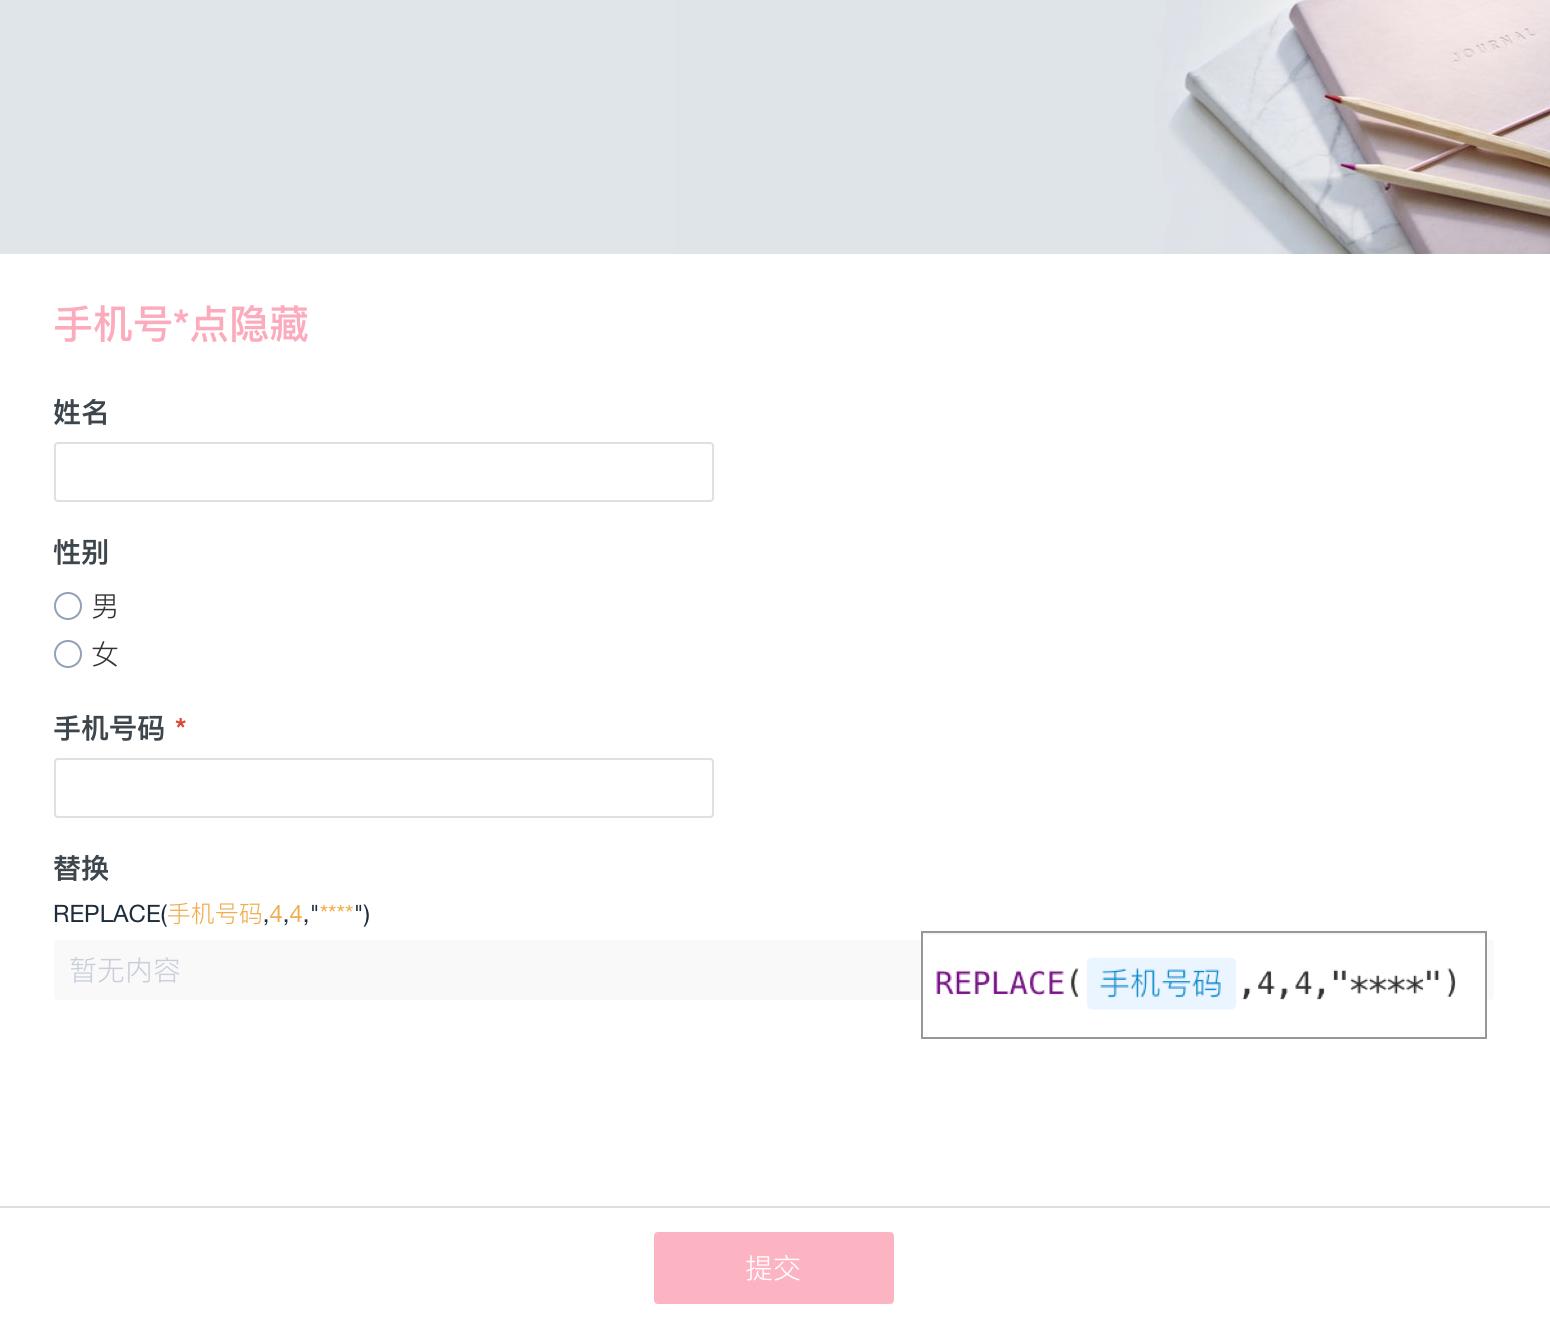Click the 暂无内容 read-only result field
Viewport: 1550px width, 1324px height.
(x=400, y=969)
